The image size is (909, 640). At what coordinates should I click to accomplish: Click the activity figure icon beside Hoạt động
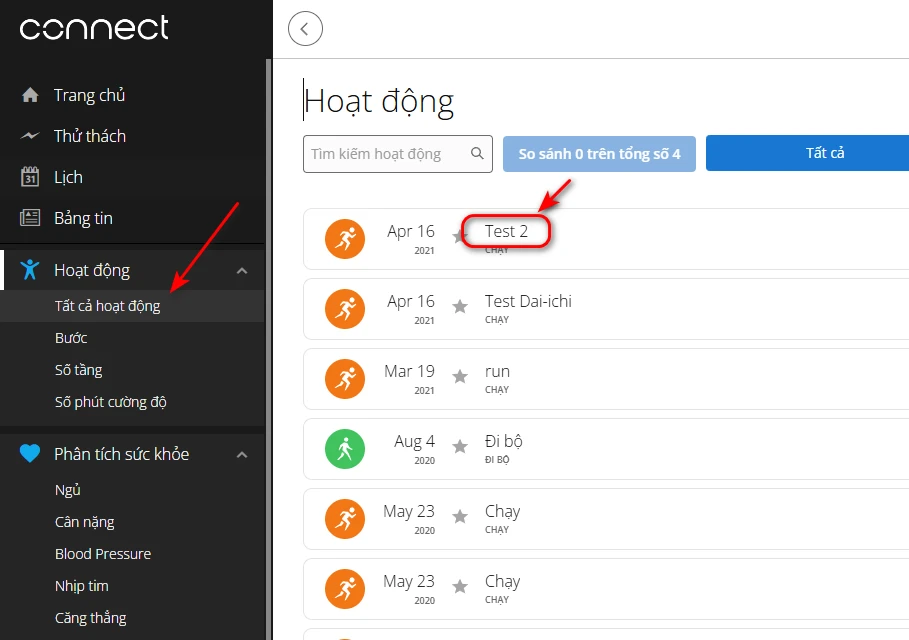[x=30, y=270]
